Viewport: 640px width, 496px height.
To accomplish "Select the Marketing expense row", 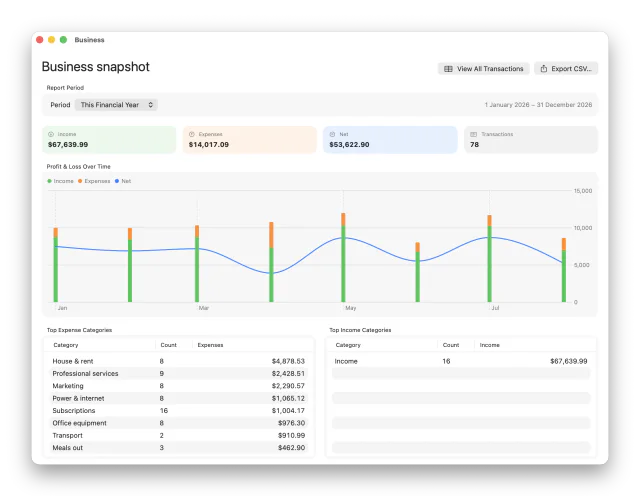I will [x=179, y=386].
